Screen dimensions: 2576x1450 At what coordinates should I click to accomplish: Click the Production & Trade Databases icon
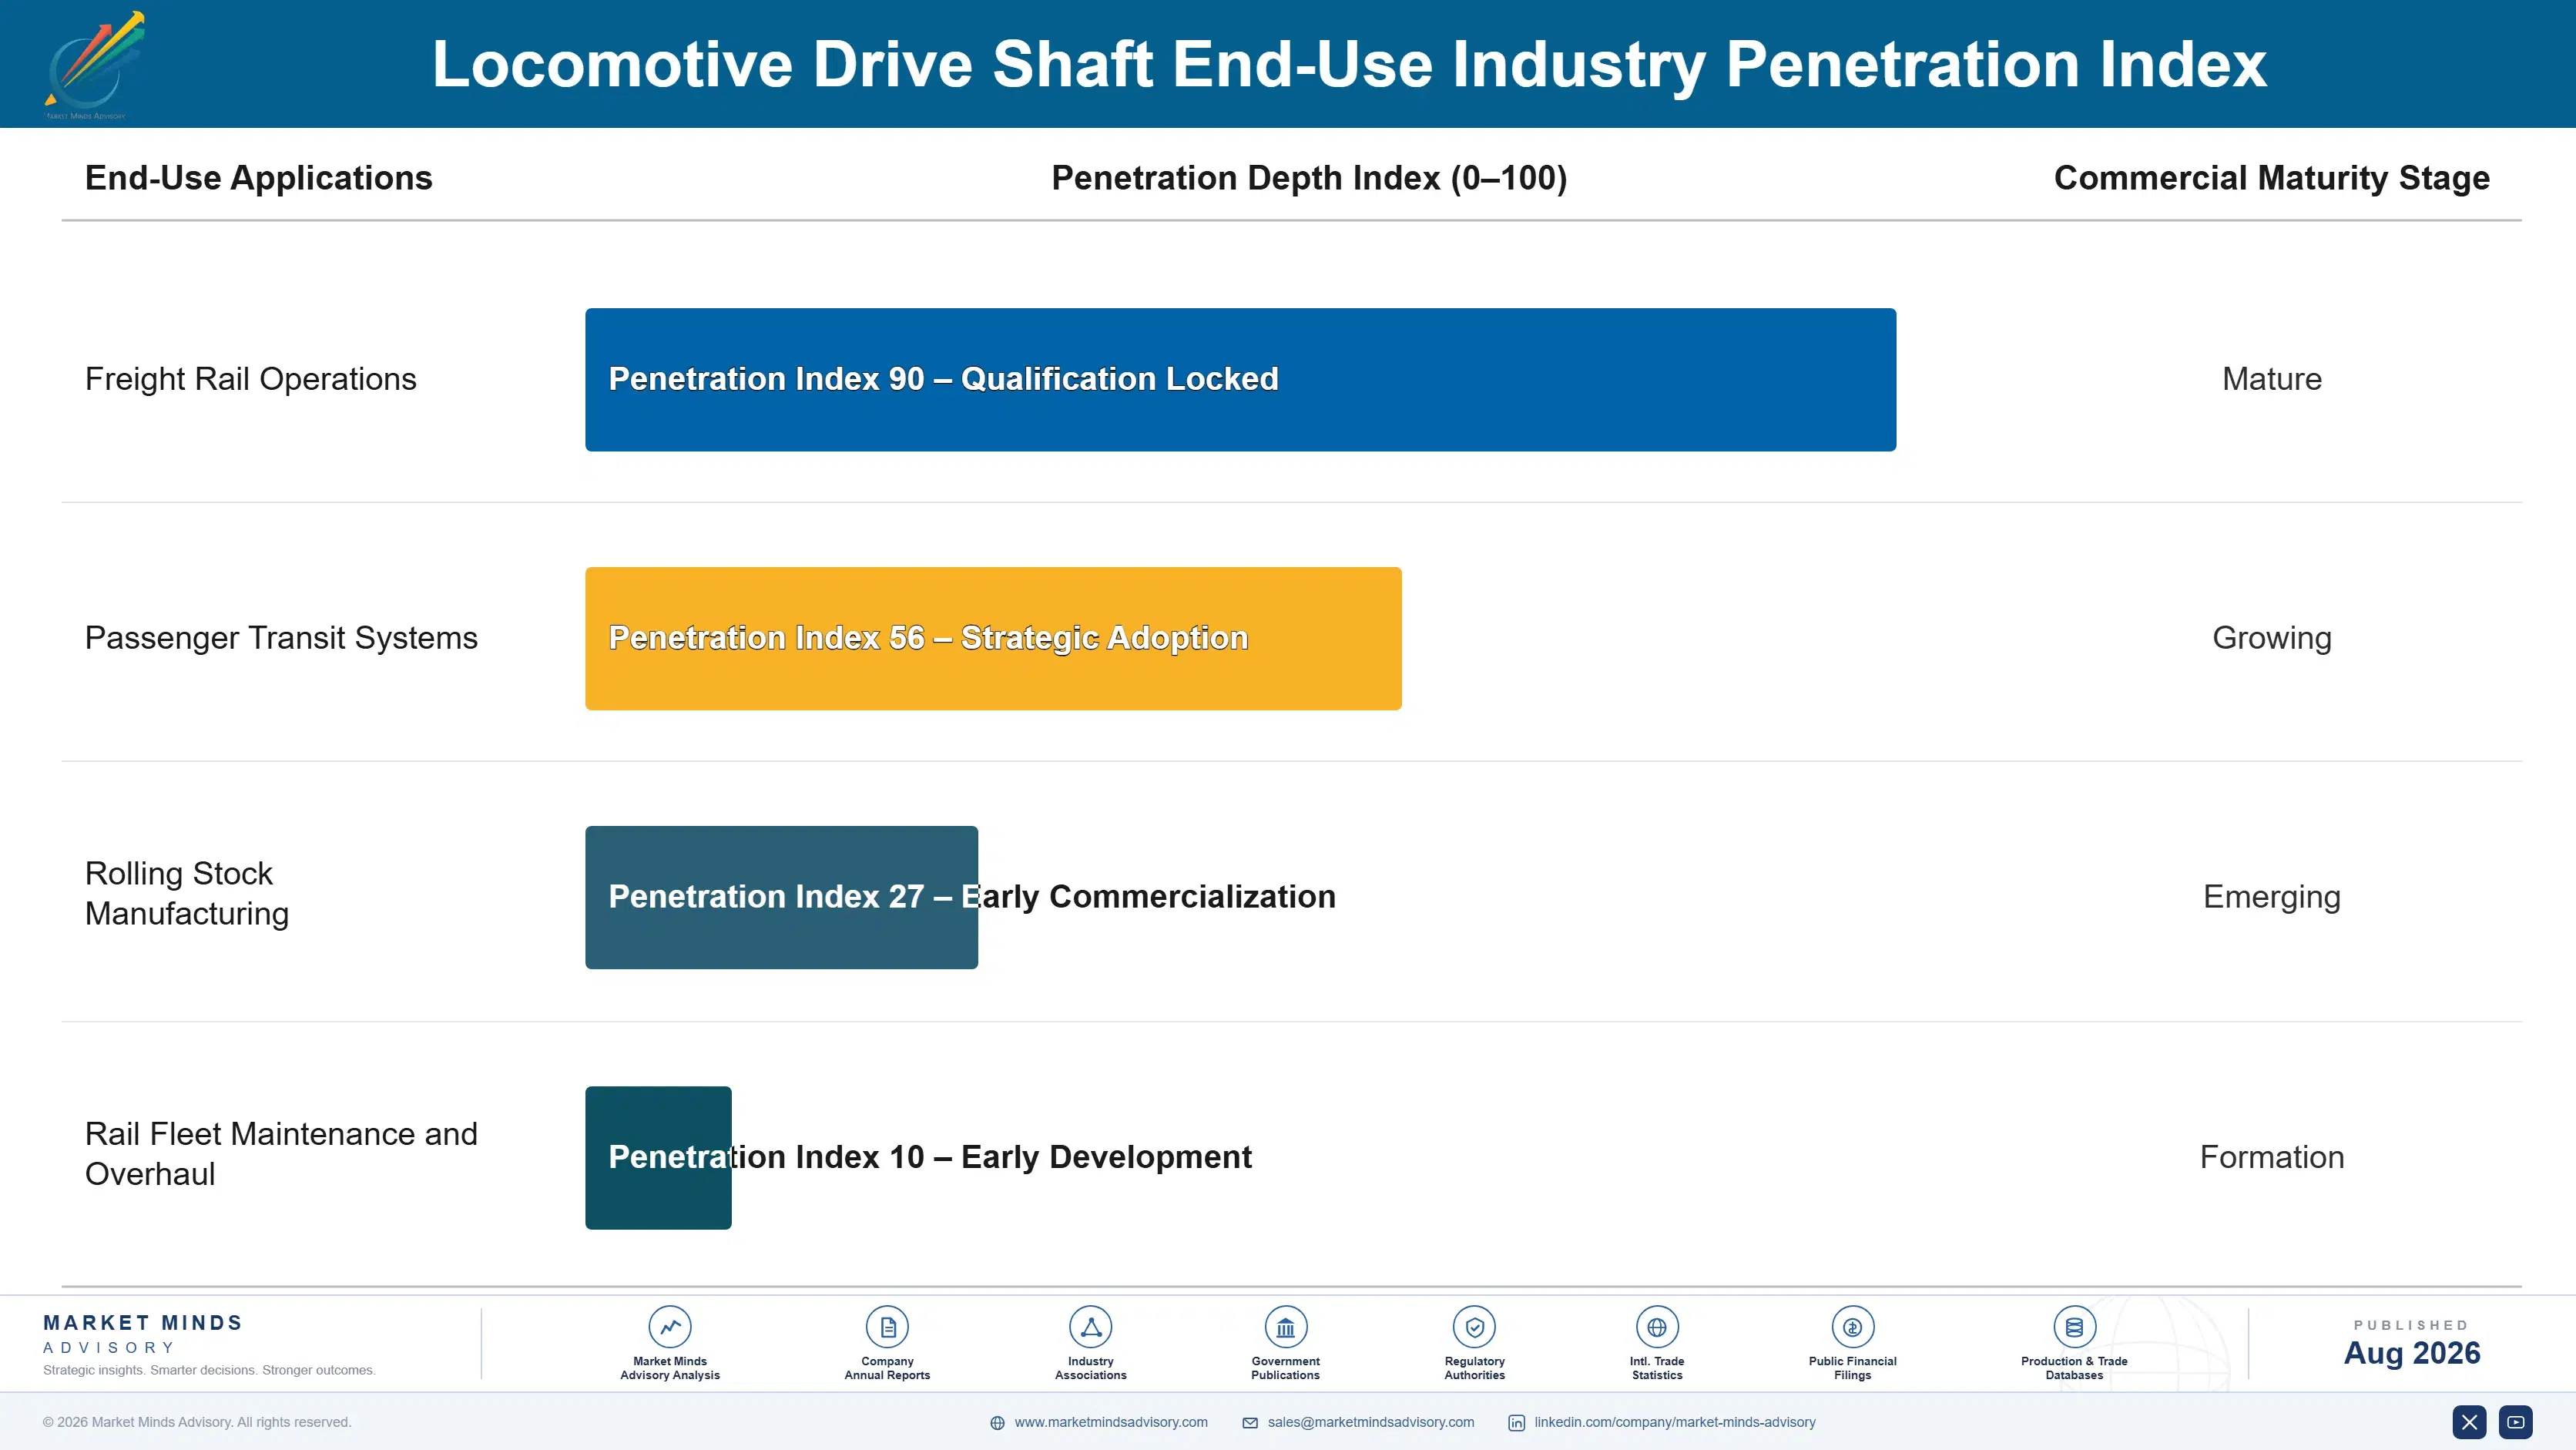click(x=2074, y=1327)
